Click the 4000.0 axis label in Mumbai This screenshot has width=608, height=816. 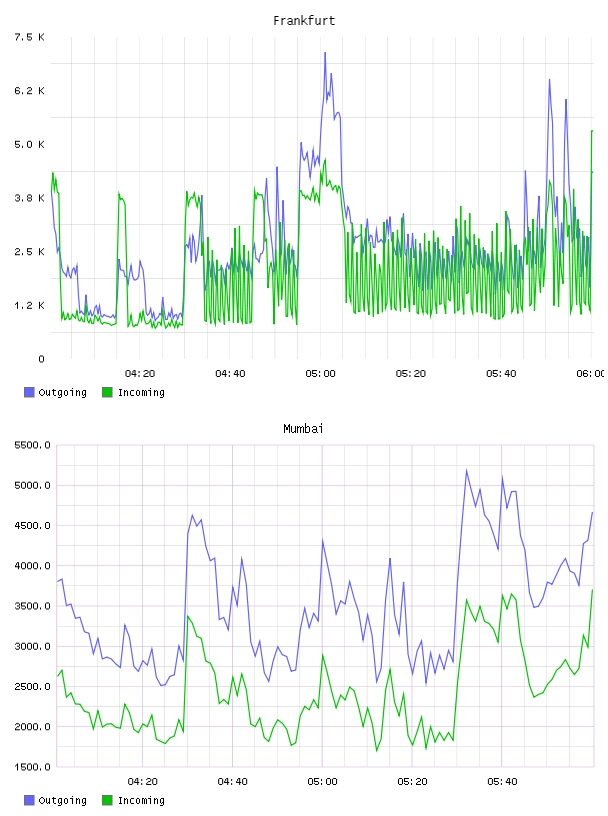tap(32, 566)
